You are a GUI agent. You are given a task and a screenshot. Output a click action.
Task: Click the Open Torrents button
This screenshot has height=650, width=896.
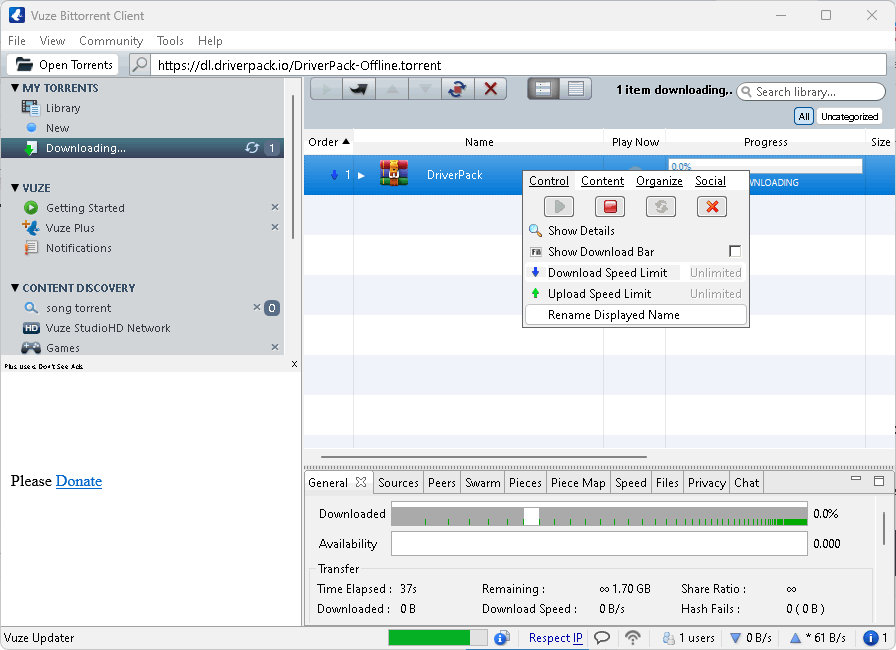pyautogui.click(x=63, y=65)
